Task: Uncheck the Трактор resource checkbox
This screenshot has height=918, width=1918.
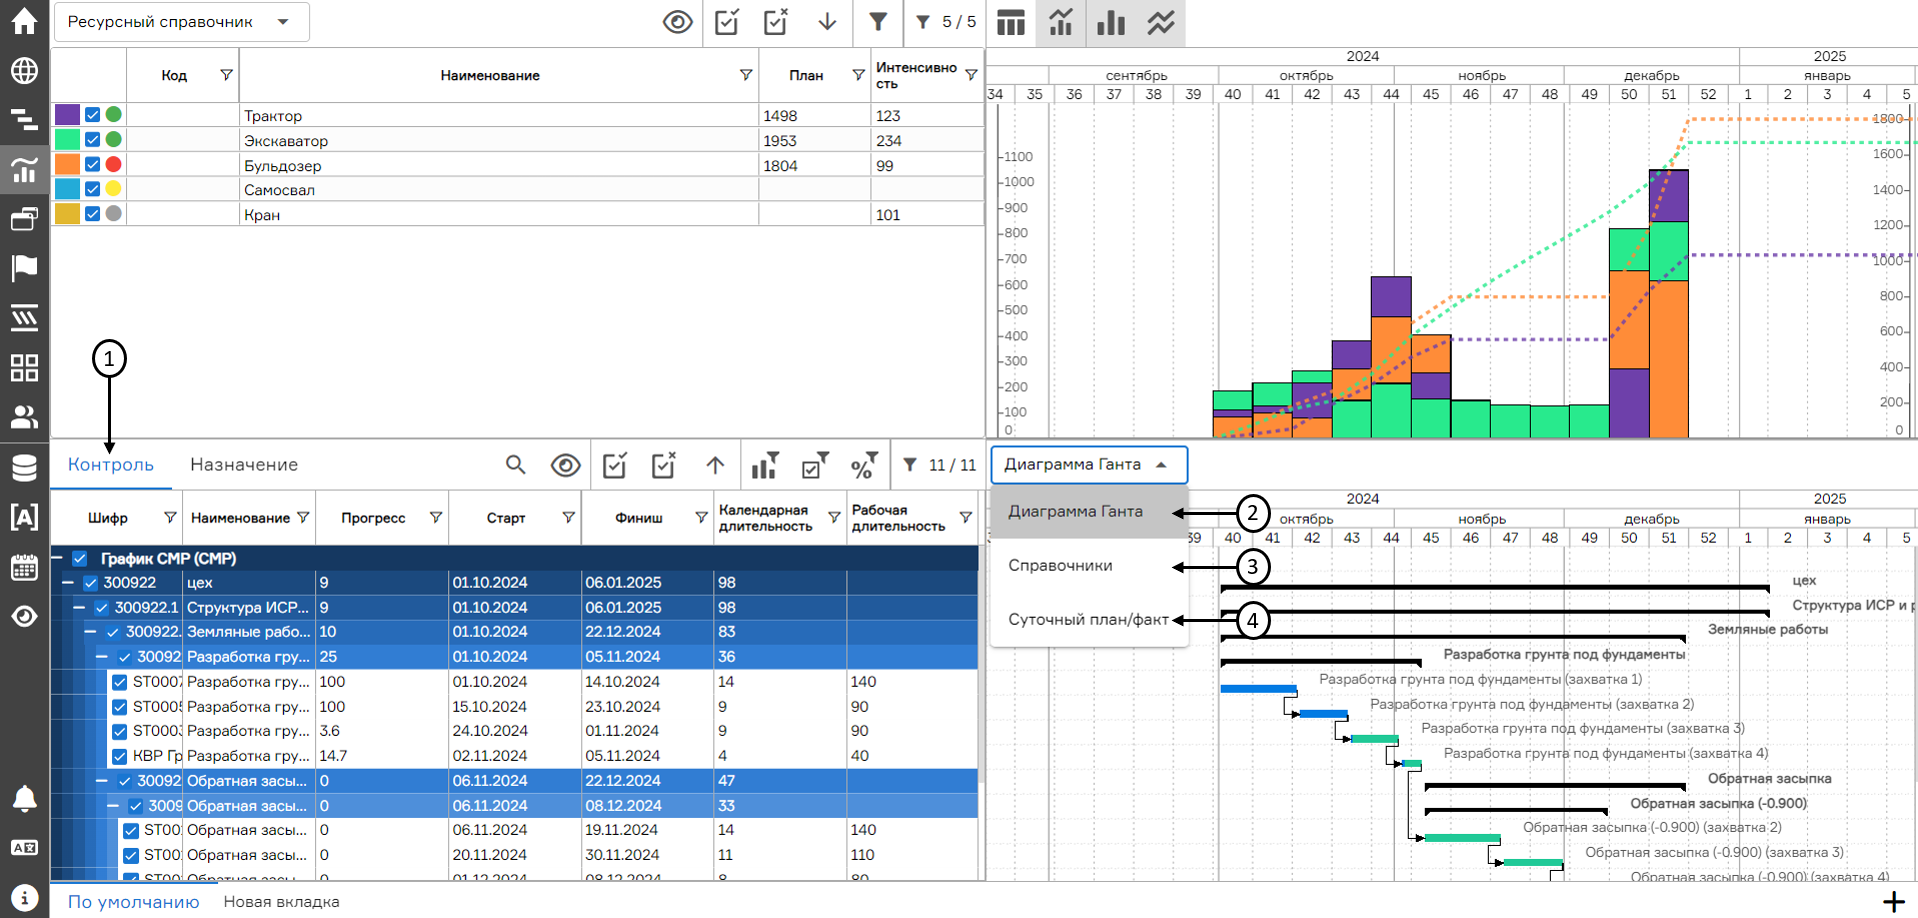Action: click(92, 115)
